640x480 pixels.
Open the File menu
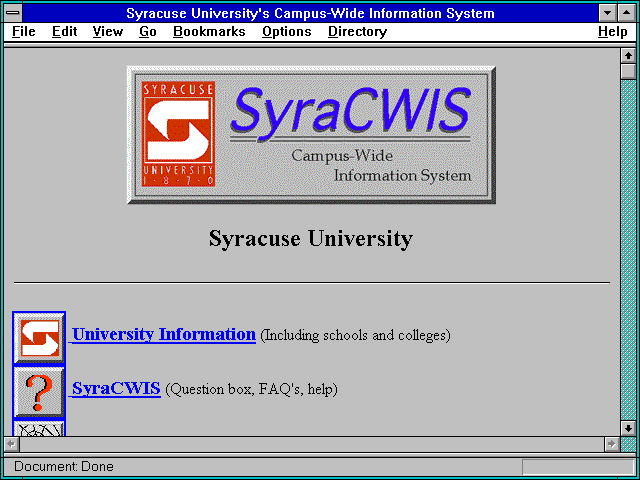click(24, 32)
